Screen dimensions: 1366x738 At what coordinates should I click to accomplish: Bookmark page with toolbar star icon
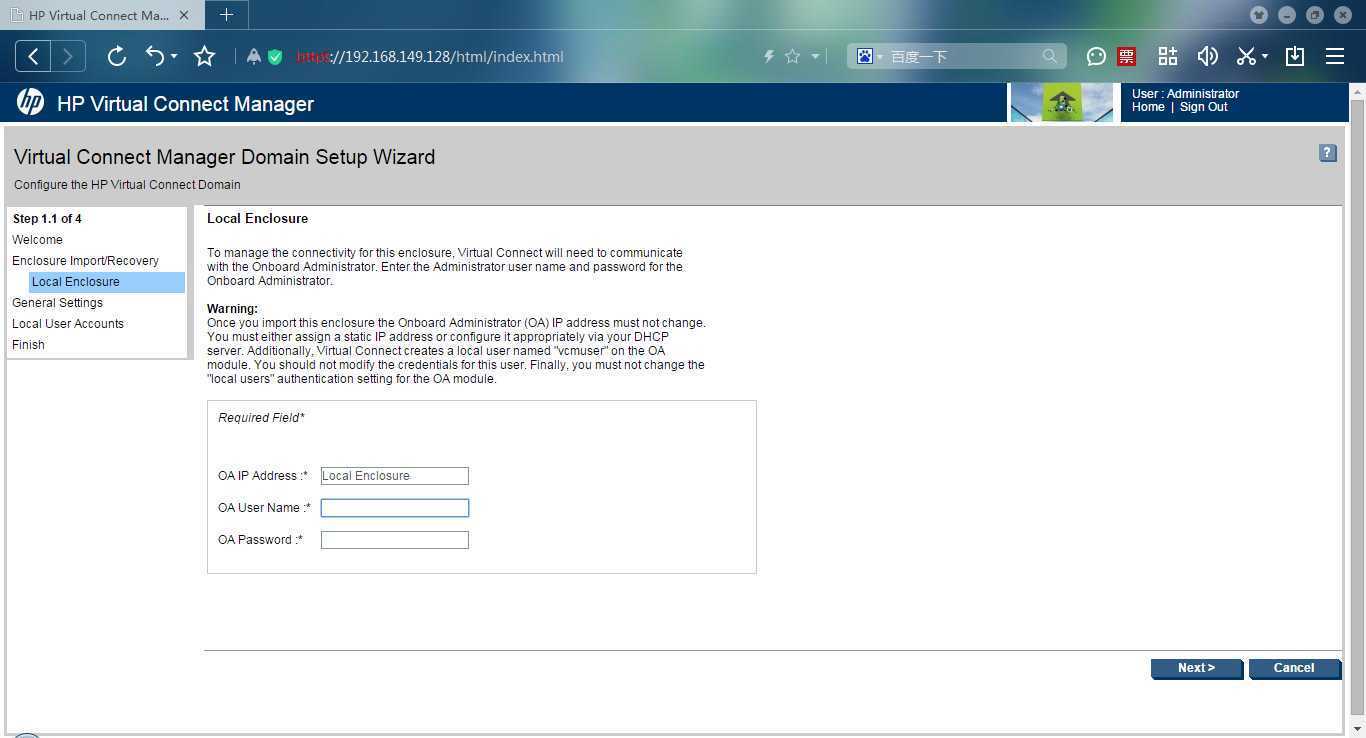204,56
